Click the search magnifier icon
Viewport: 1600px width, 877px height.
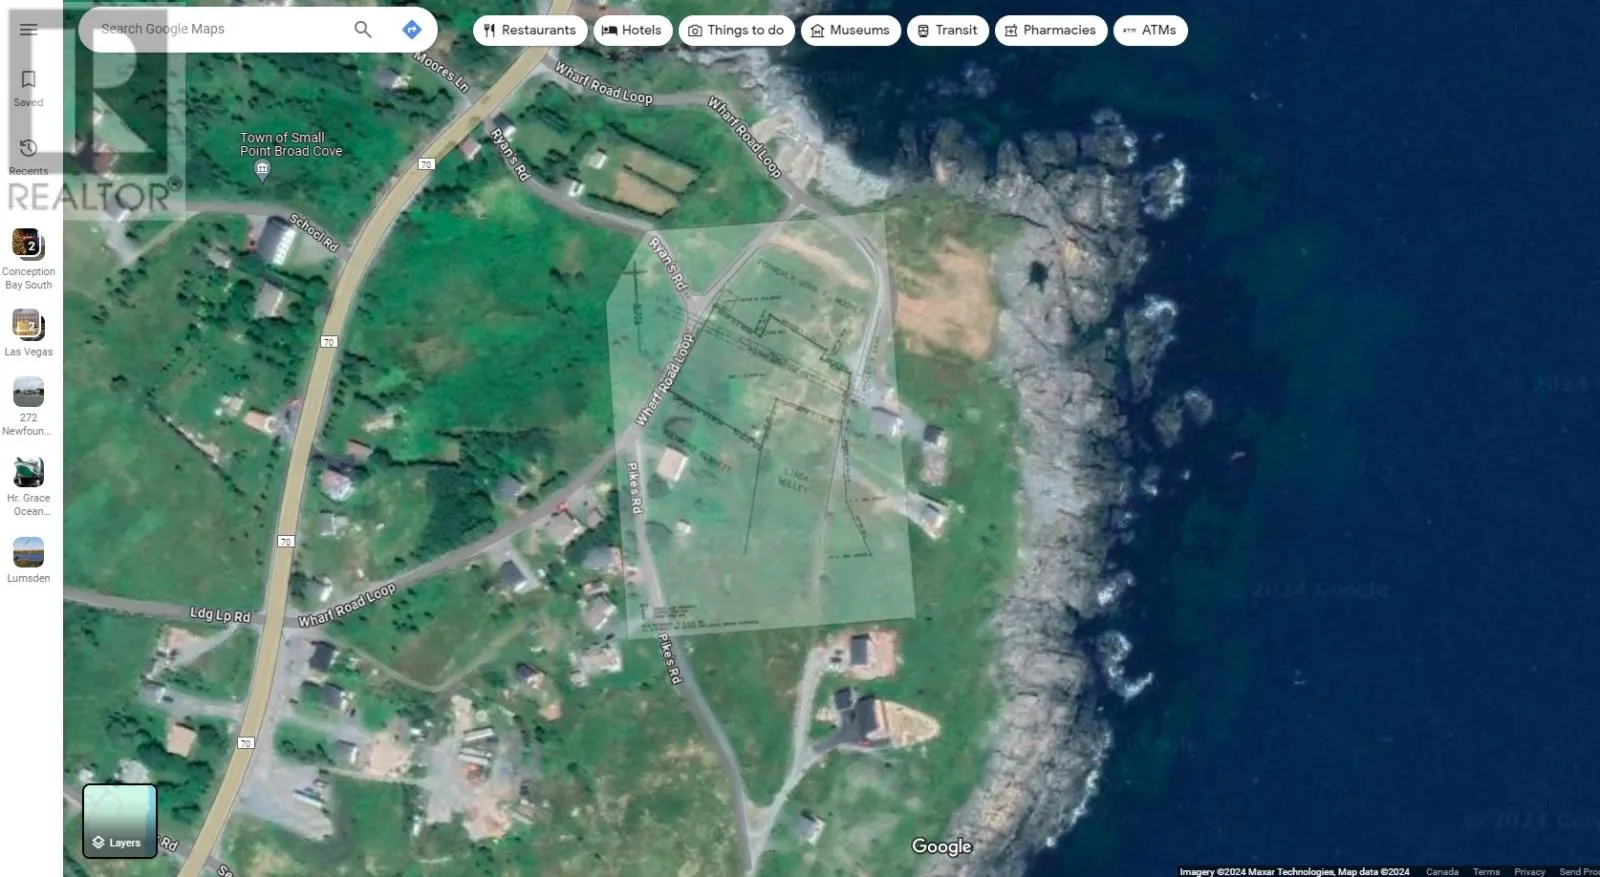[x=363, y=30]
